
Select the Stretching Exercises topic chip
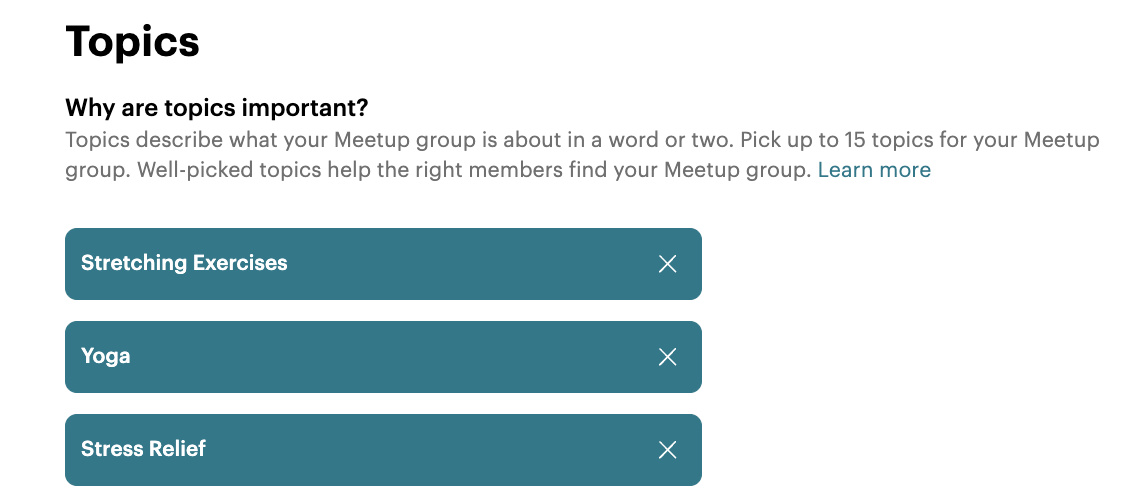pyautogui.click(x=383, y=264)
